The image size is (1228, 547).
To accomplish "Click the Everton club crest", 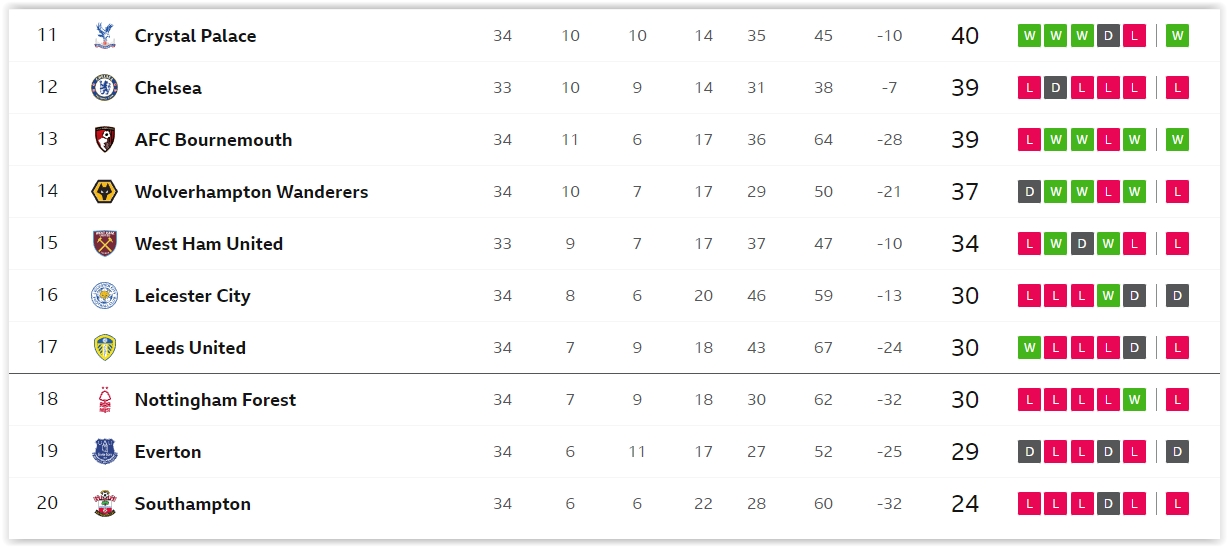I will (x=104, y=452).
